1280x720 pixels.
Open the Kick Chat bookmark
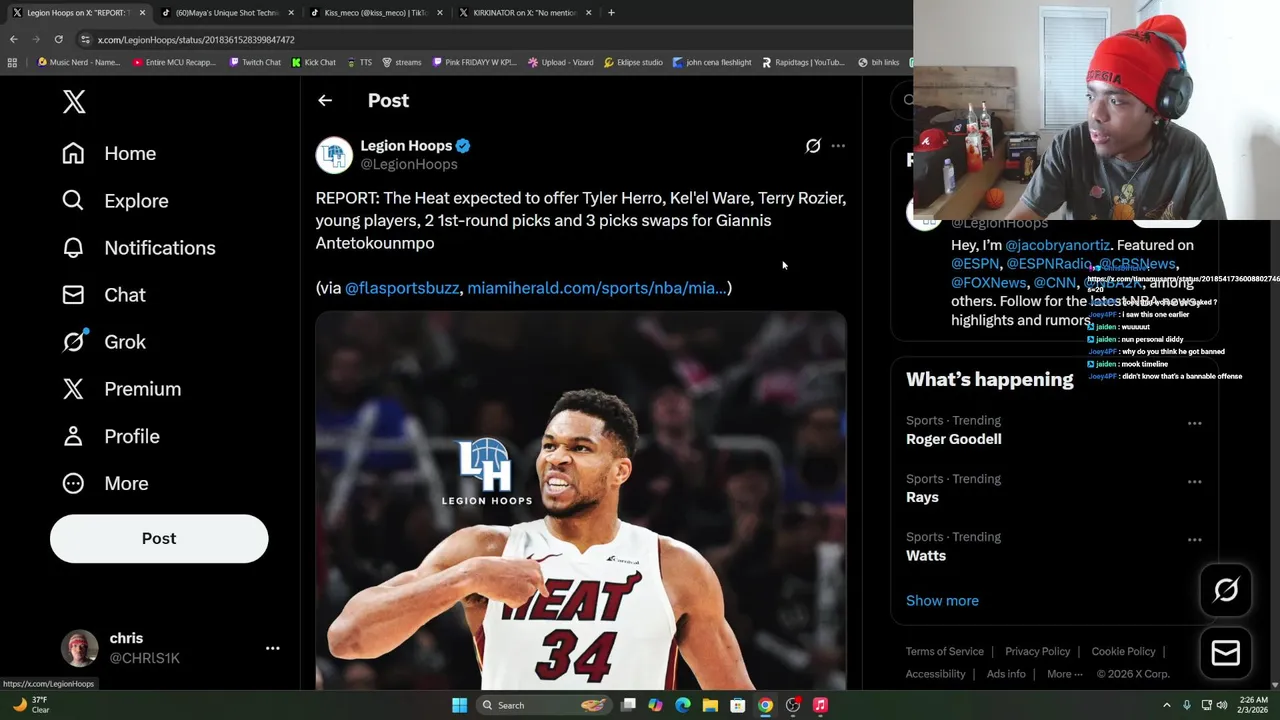pos(314,62)
